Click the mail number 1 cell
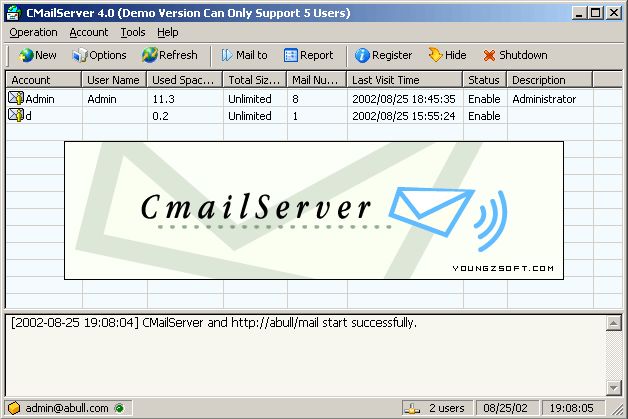 [295, 116]
